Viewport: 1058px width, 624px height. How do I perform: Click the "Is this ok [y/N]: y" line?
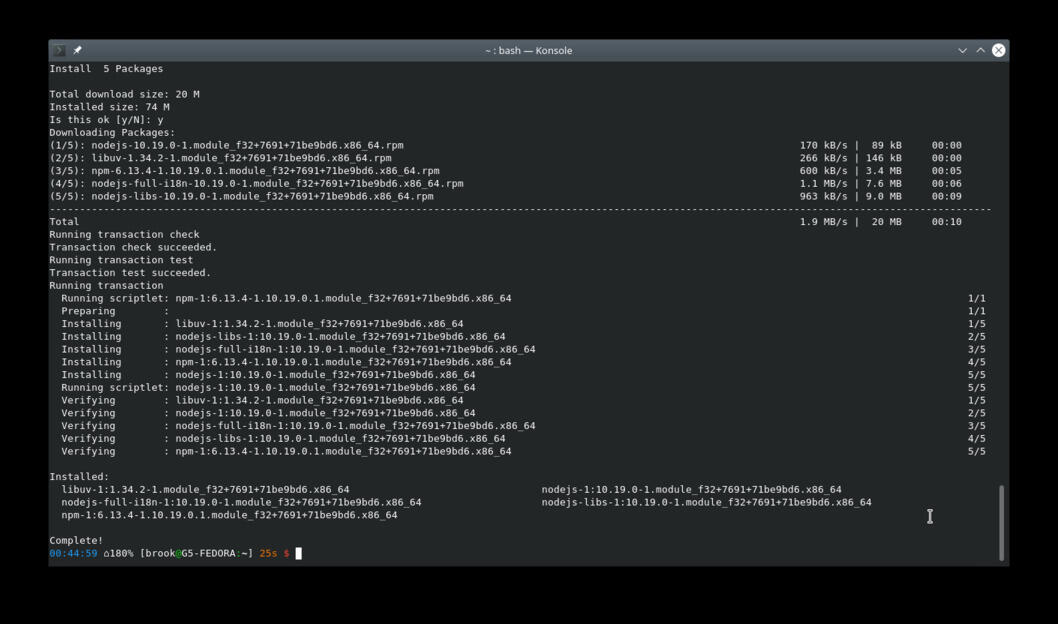point(106,120)
